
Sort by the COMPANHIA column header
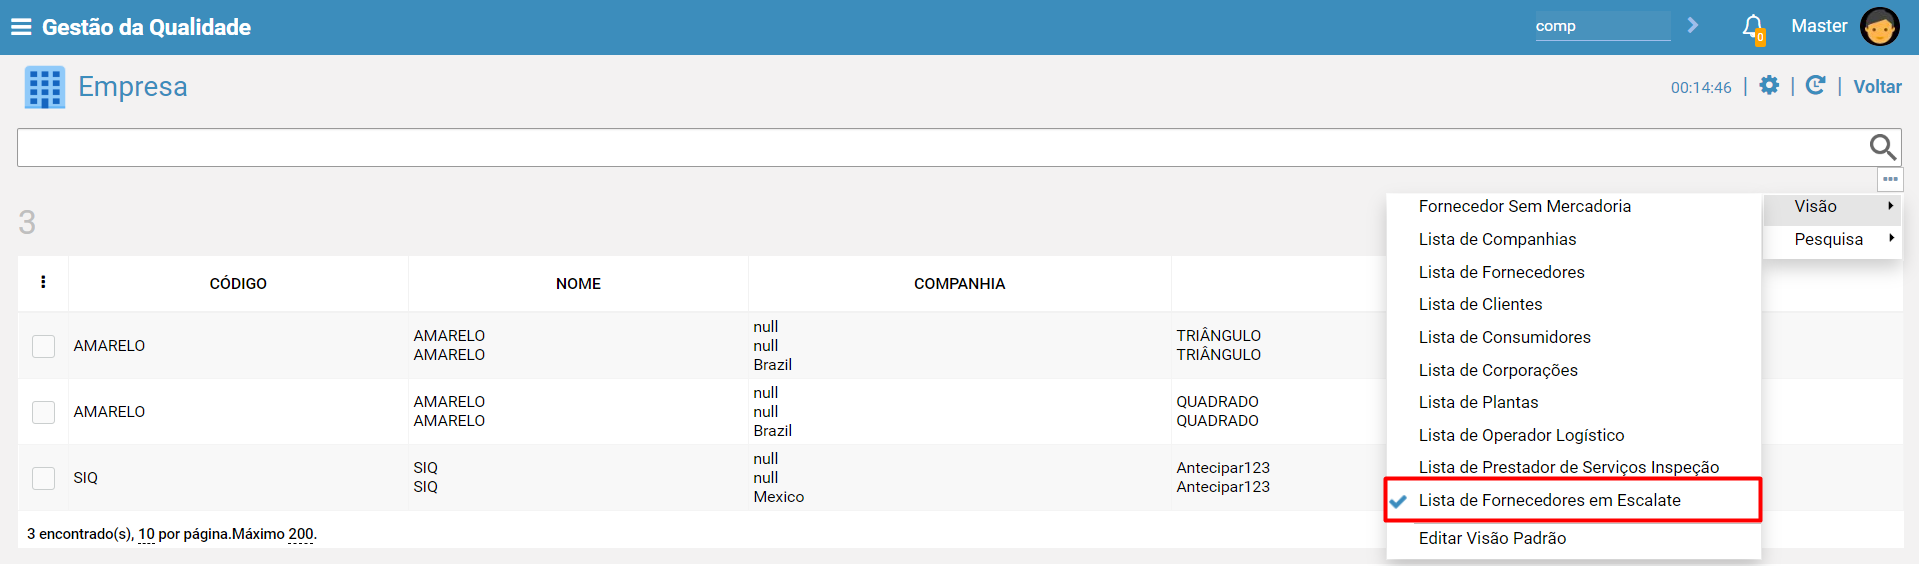click(959, 284)
